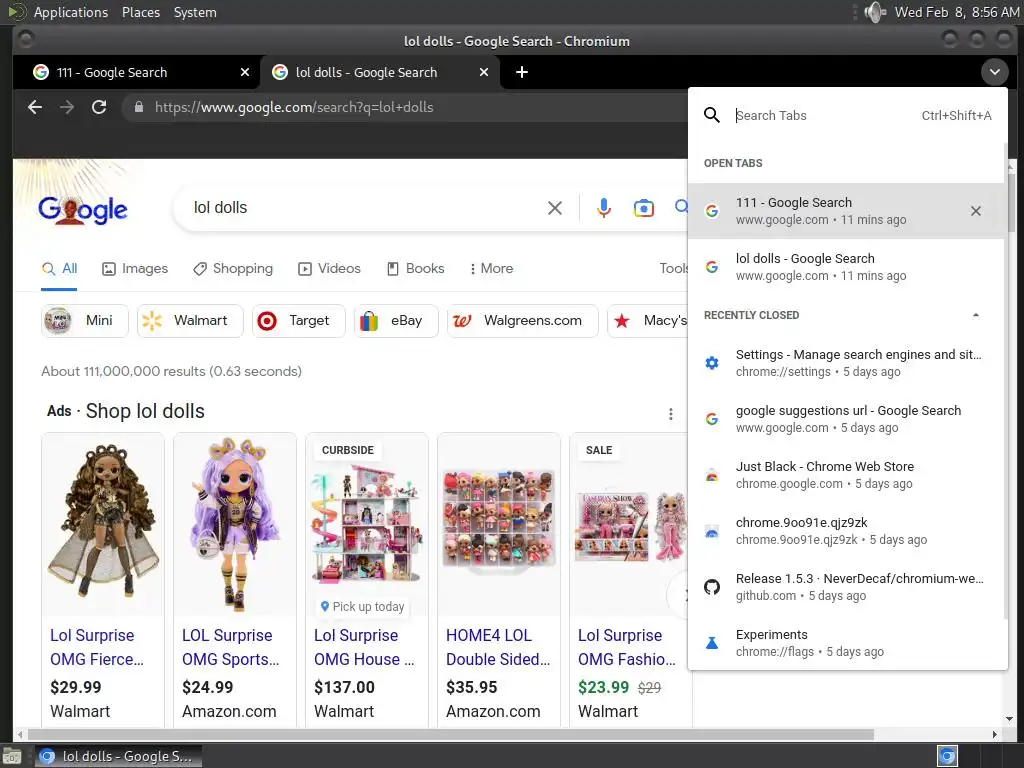Switch to the Books results tab
This screenshot has width=1024, height=768.
415,268
